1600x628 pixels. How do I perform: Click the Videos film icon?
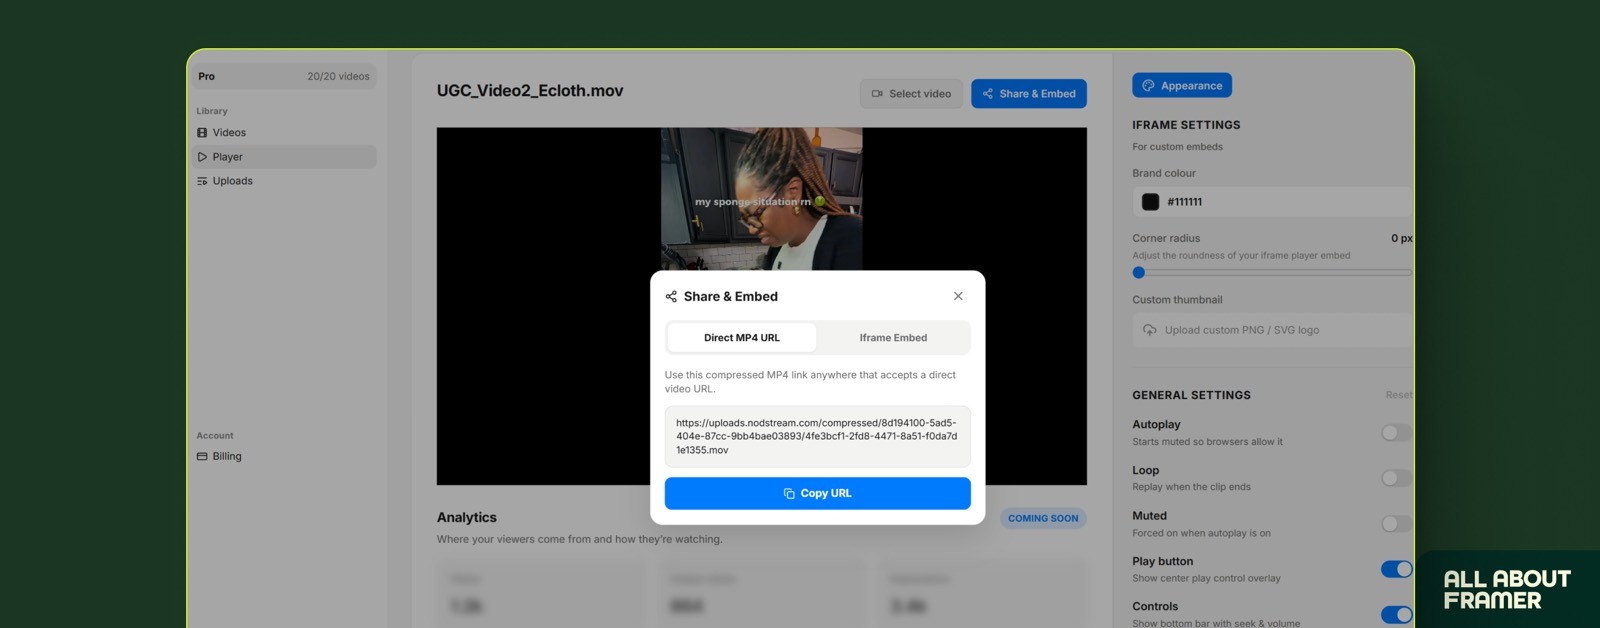[x=202, y=132]
